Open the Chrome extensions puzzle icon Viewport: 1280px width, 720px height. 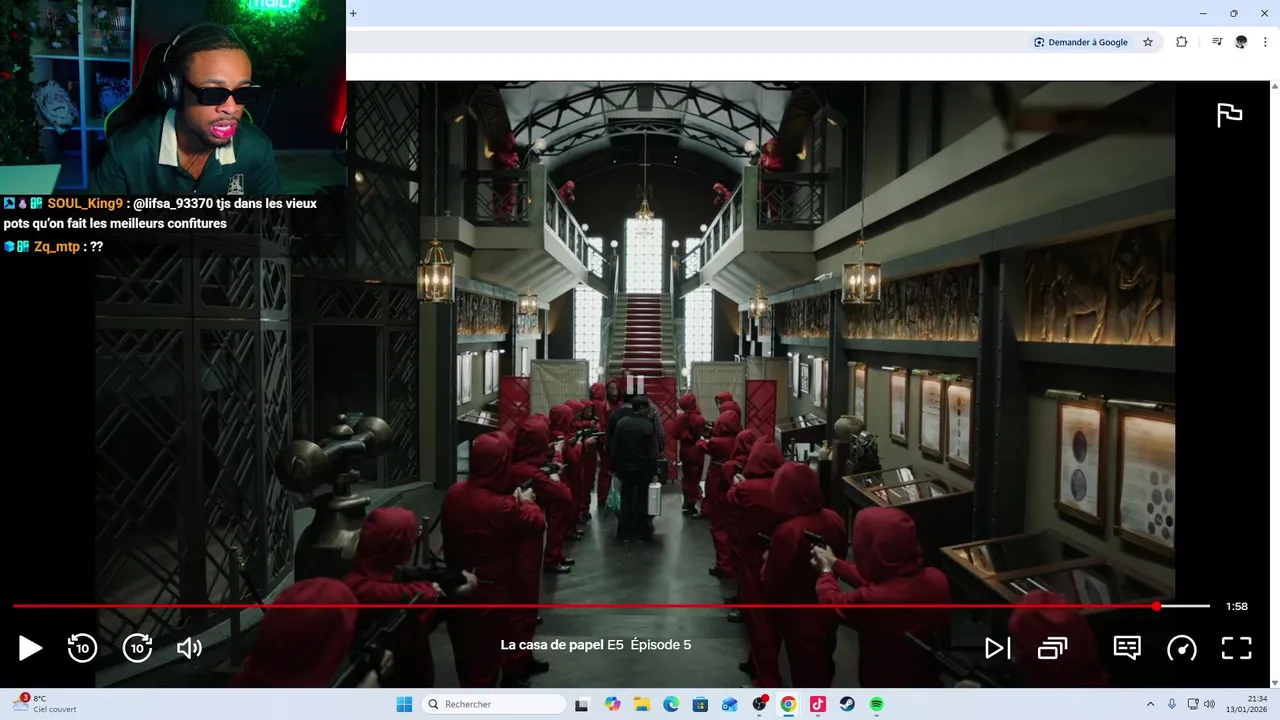pyautogui.click(x=1181, y=42)
